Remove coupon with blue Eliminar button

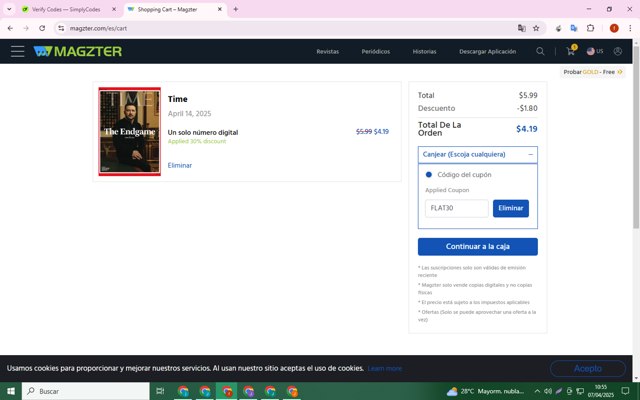point(511,208)
